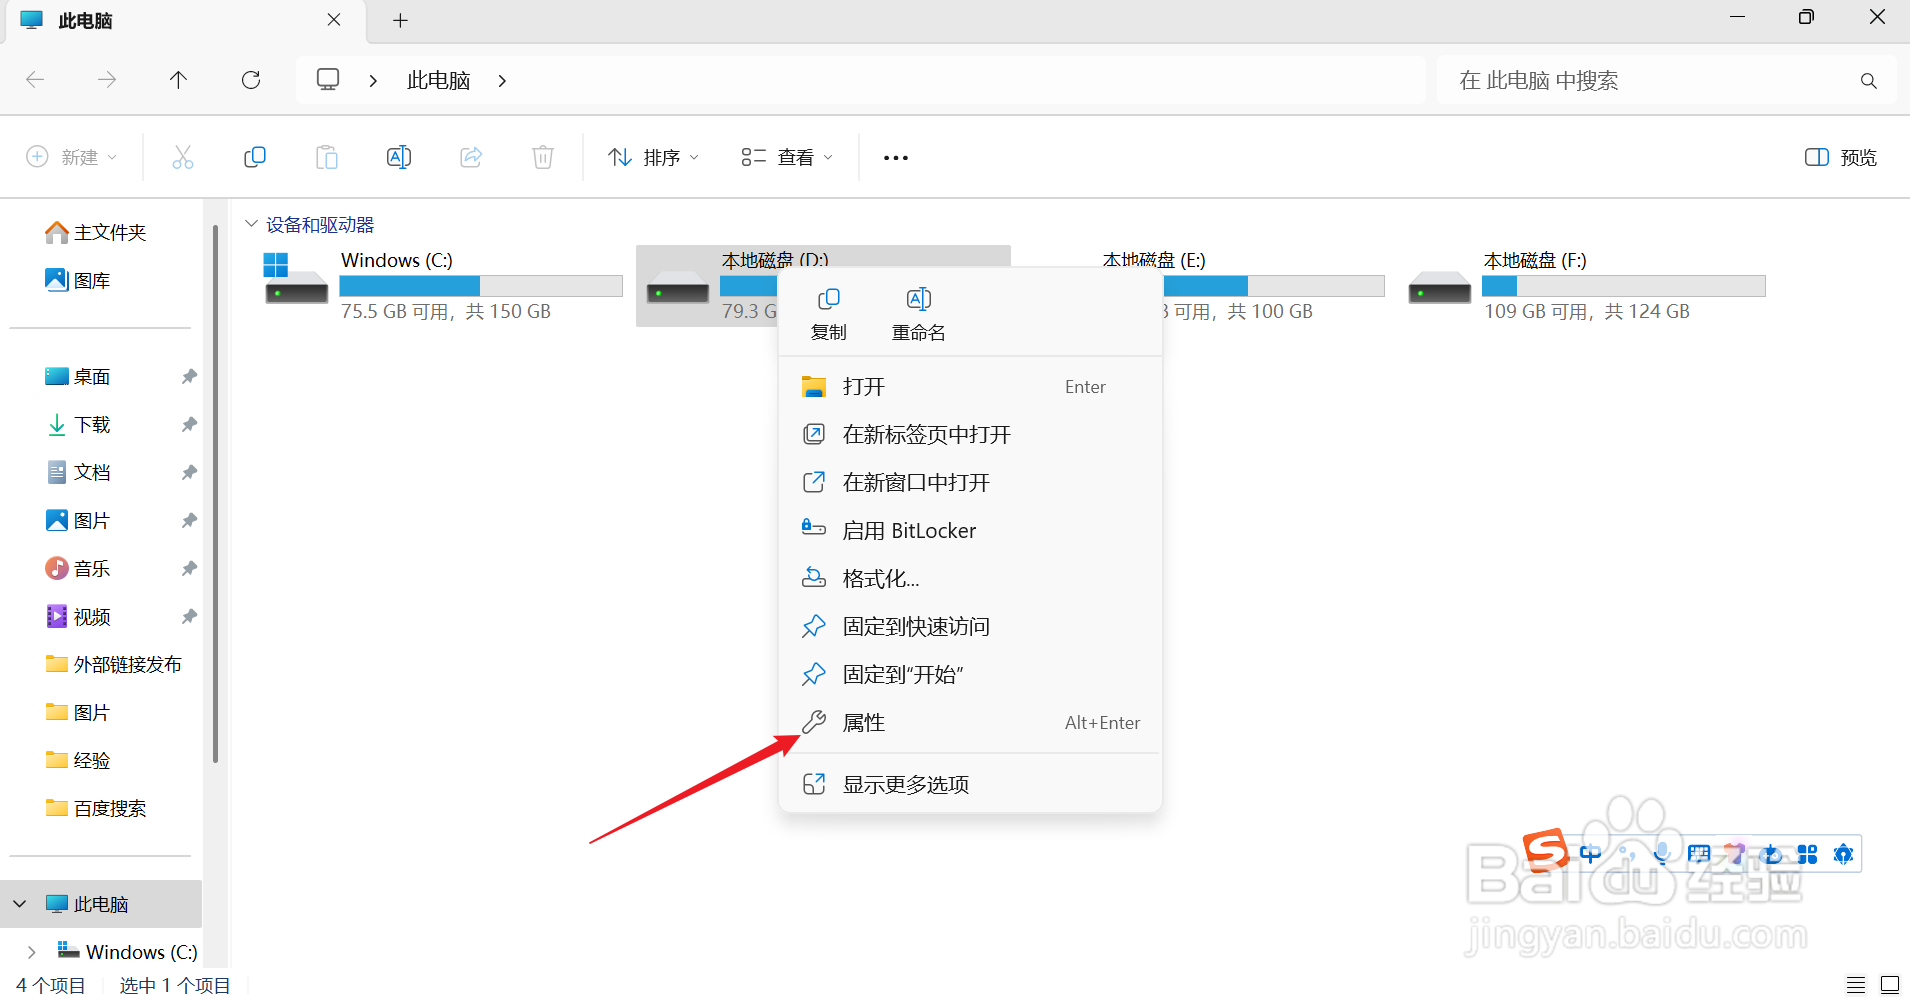Switch to details view in the status bar
1910x999 pixels.
tap(1855, 985)
